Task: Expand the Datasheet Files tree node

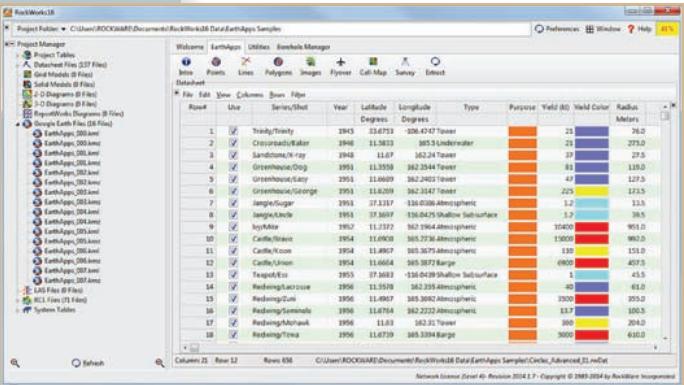Action: pyautogui.click(x=18, y=65)
